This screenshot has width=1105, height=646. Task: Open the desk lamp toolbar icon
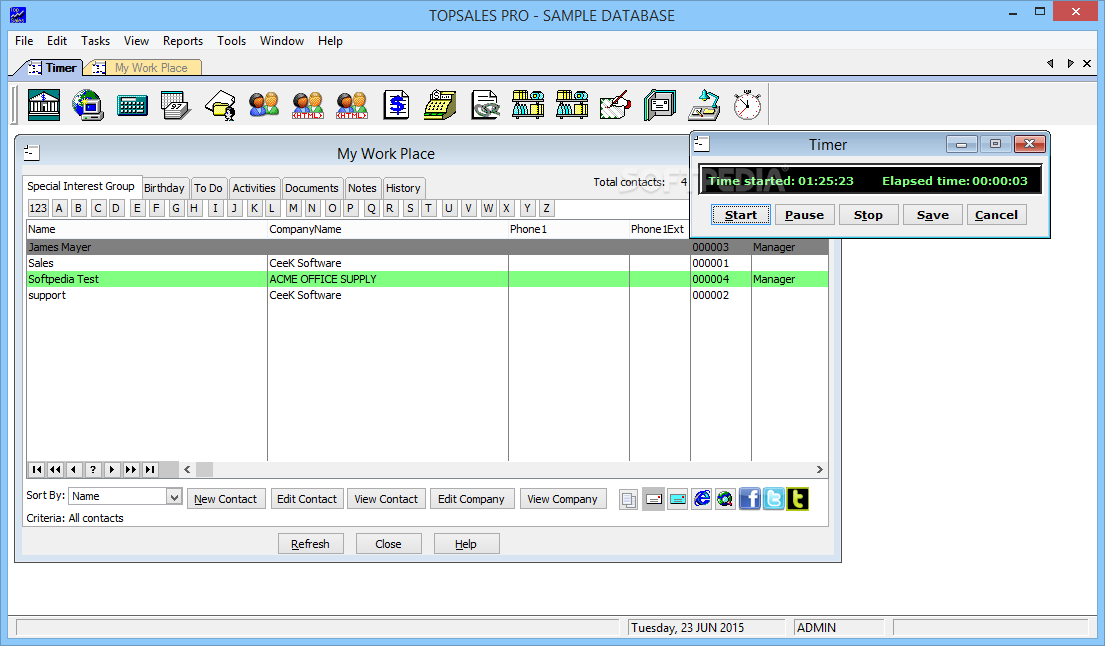pos(704,105)
